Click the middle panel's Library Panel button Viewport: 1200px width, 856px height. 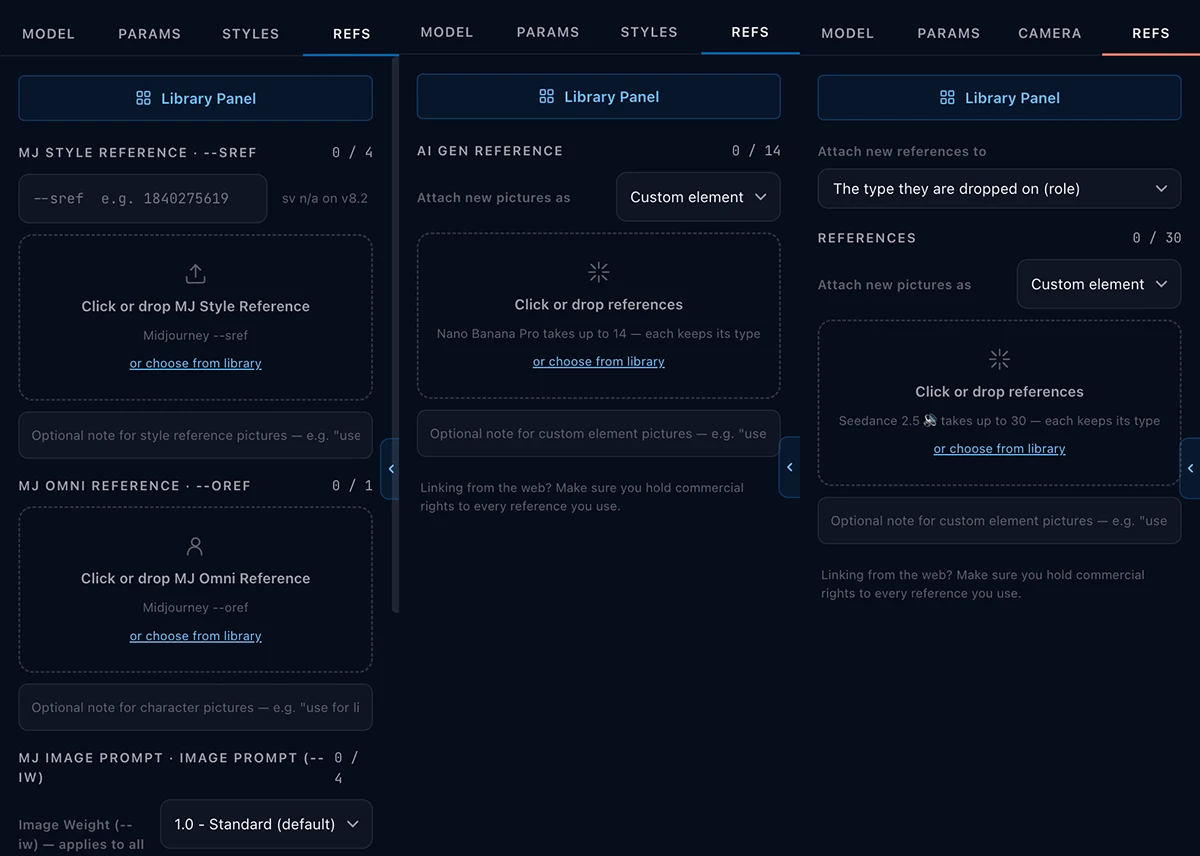click(598, 97)
